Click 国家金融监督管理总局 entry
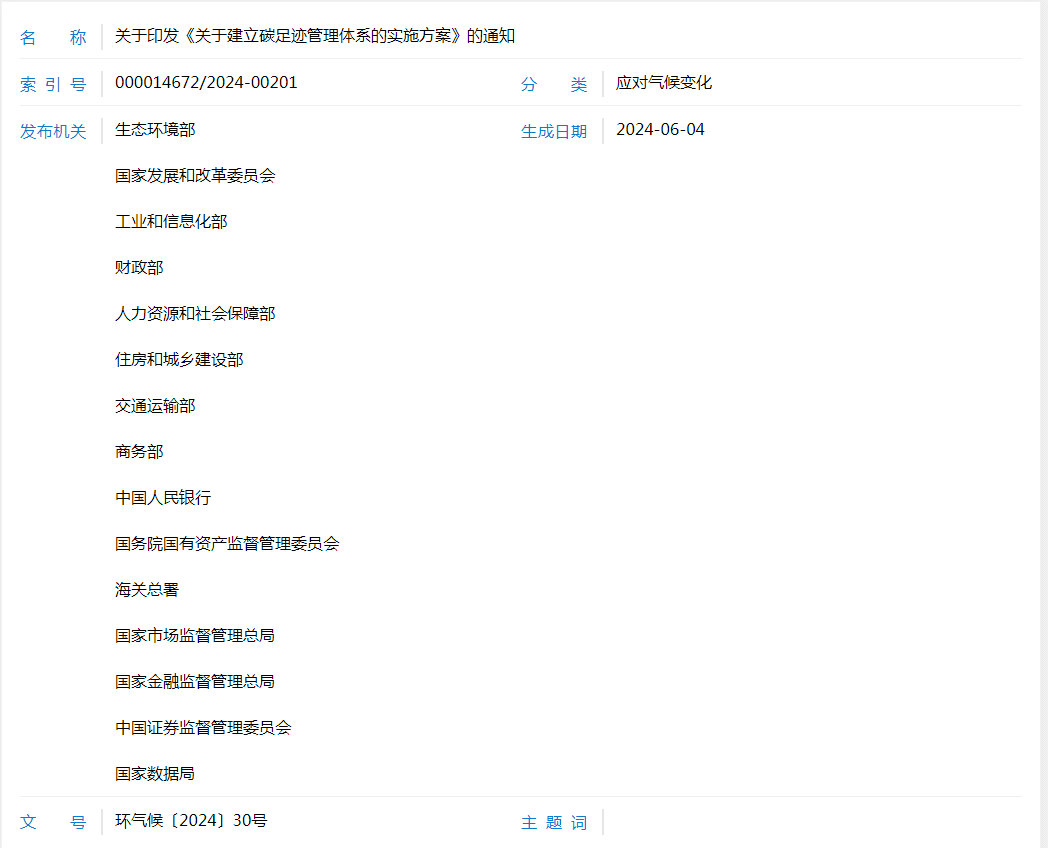The image size is (1048, 848). pos(195,682)
